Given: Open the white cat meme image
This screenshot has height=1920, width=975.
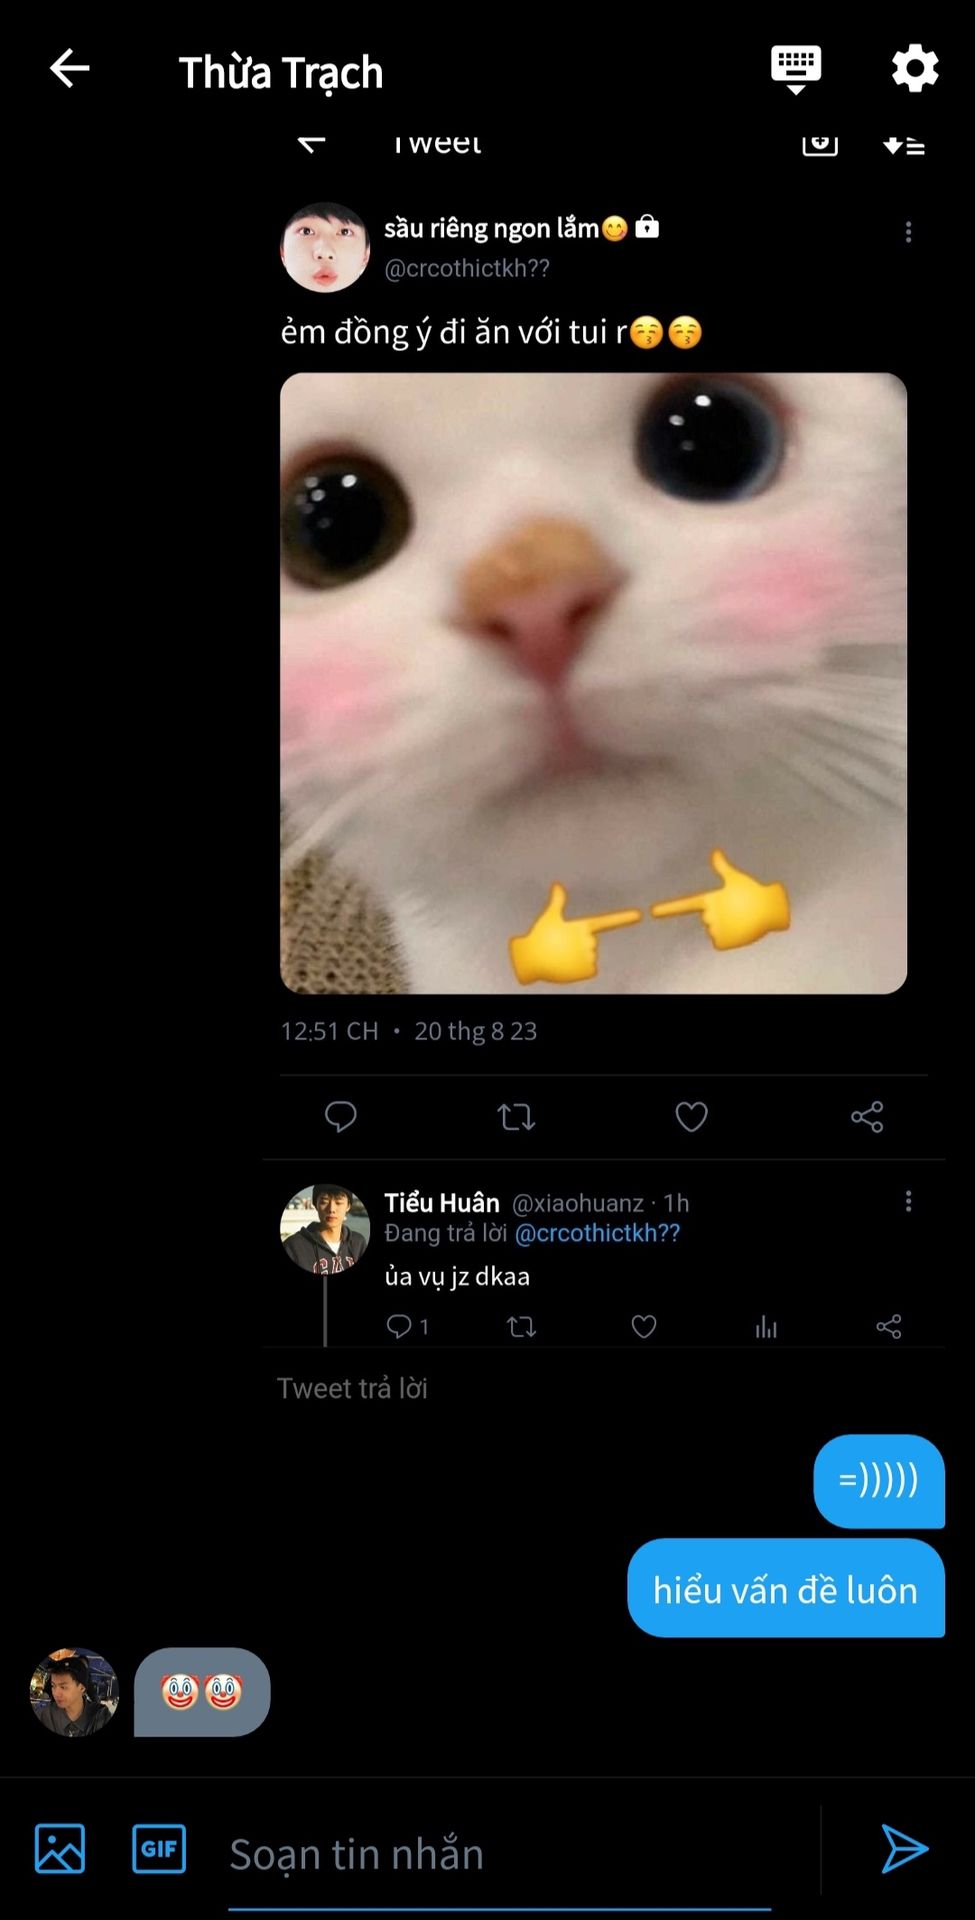Looking at the screenshot, I should pos(593,683).
